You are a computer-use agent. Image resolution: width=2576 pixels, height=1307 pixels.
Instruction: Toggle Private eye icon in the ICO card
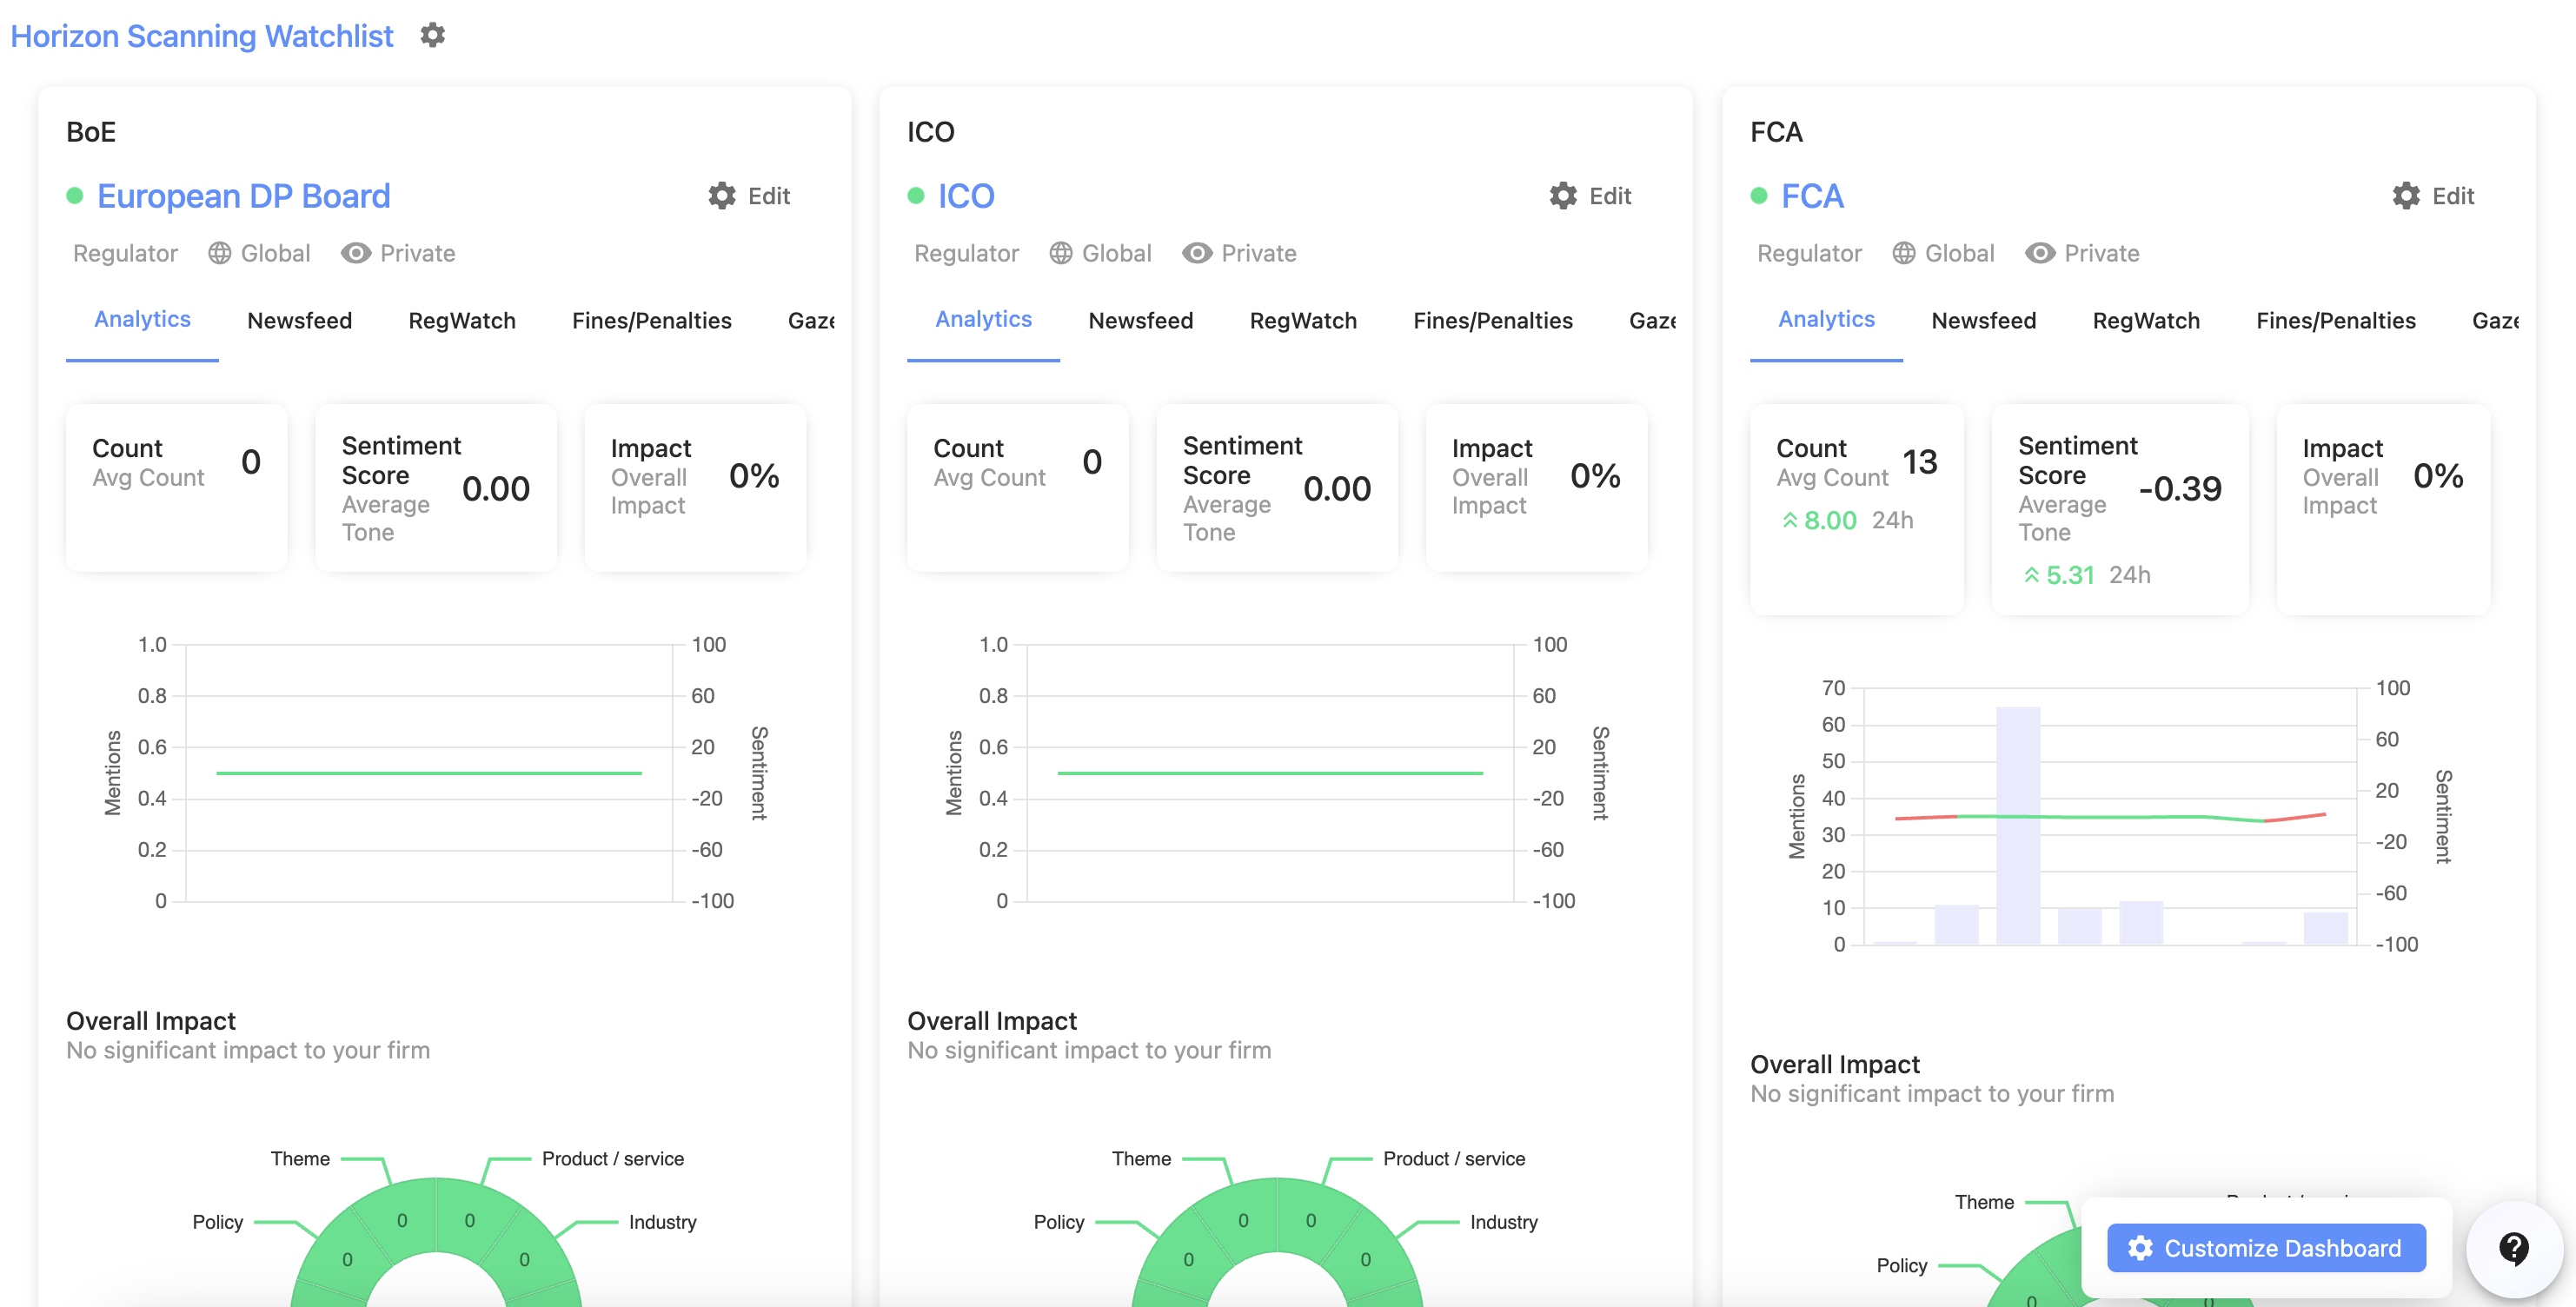(x=1196, y=253)
